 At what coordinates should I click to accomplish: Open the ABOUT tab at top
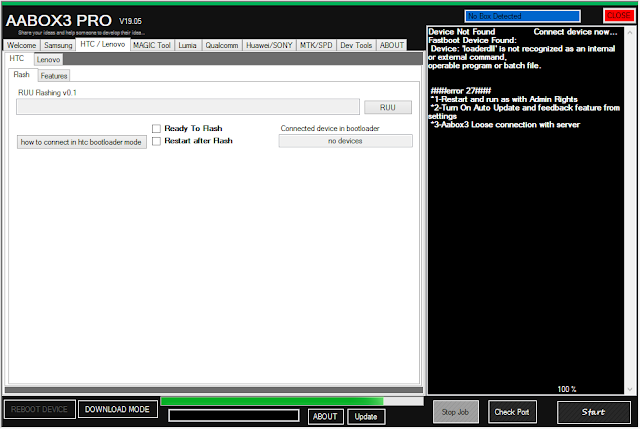pos(392,45)
